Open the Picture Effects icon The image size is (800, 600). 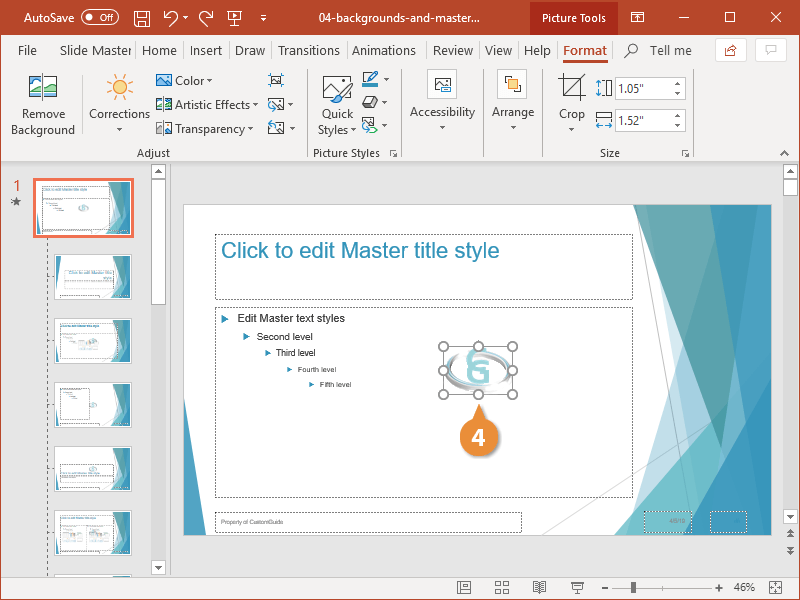pos(370,102)
